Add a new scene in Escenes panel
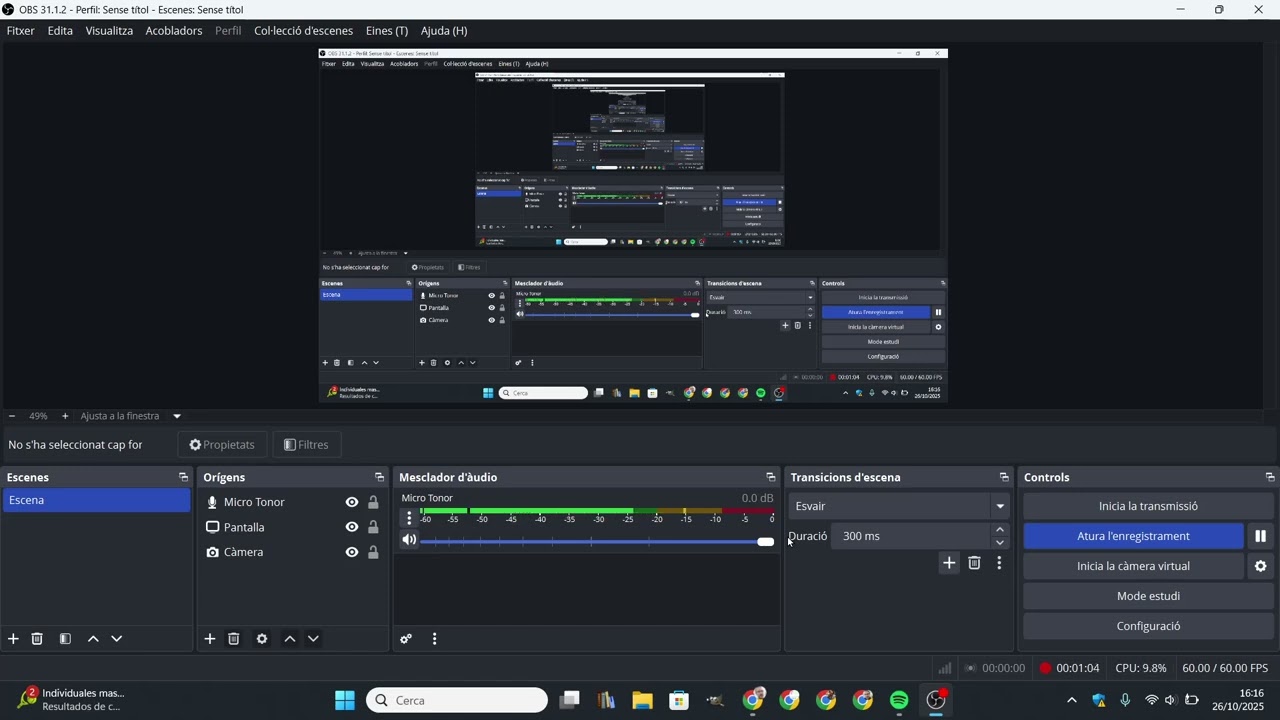Image resolution: width=1280 pixels, height=720 pixels. (13, 639)
